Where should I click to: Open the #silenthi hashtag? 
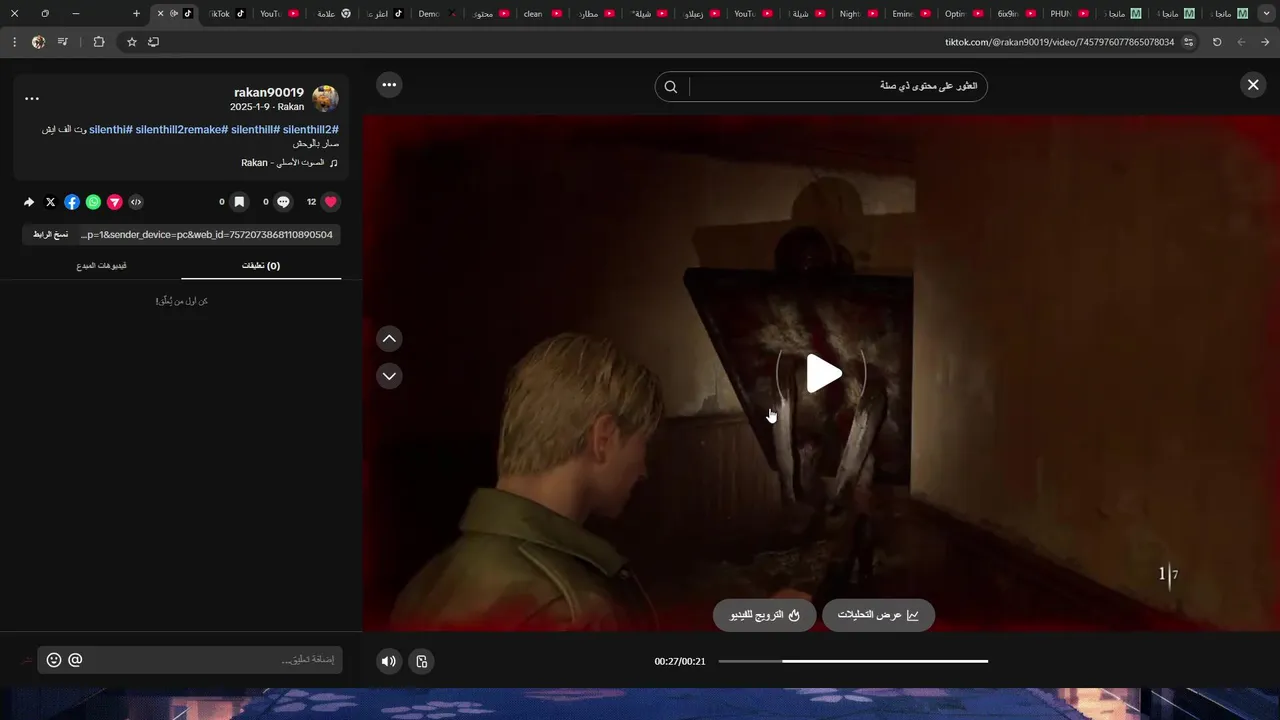pyautogui.click(x=110, y=130)
